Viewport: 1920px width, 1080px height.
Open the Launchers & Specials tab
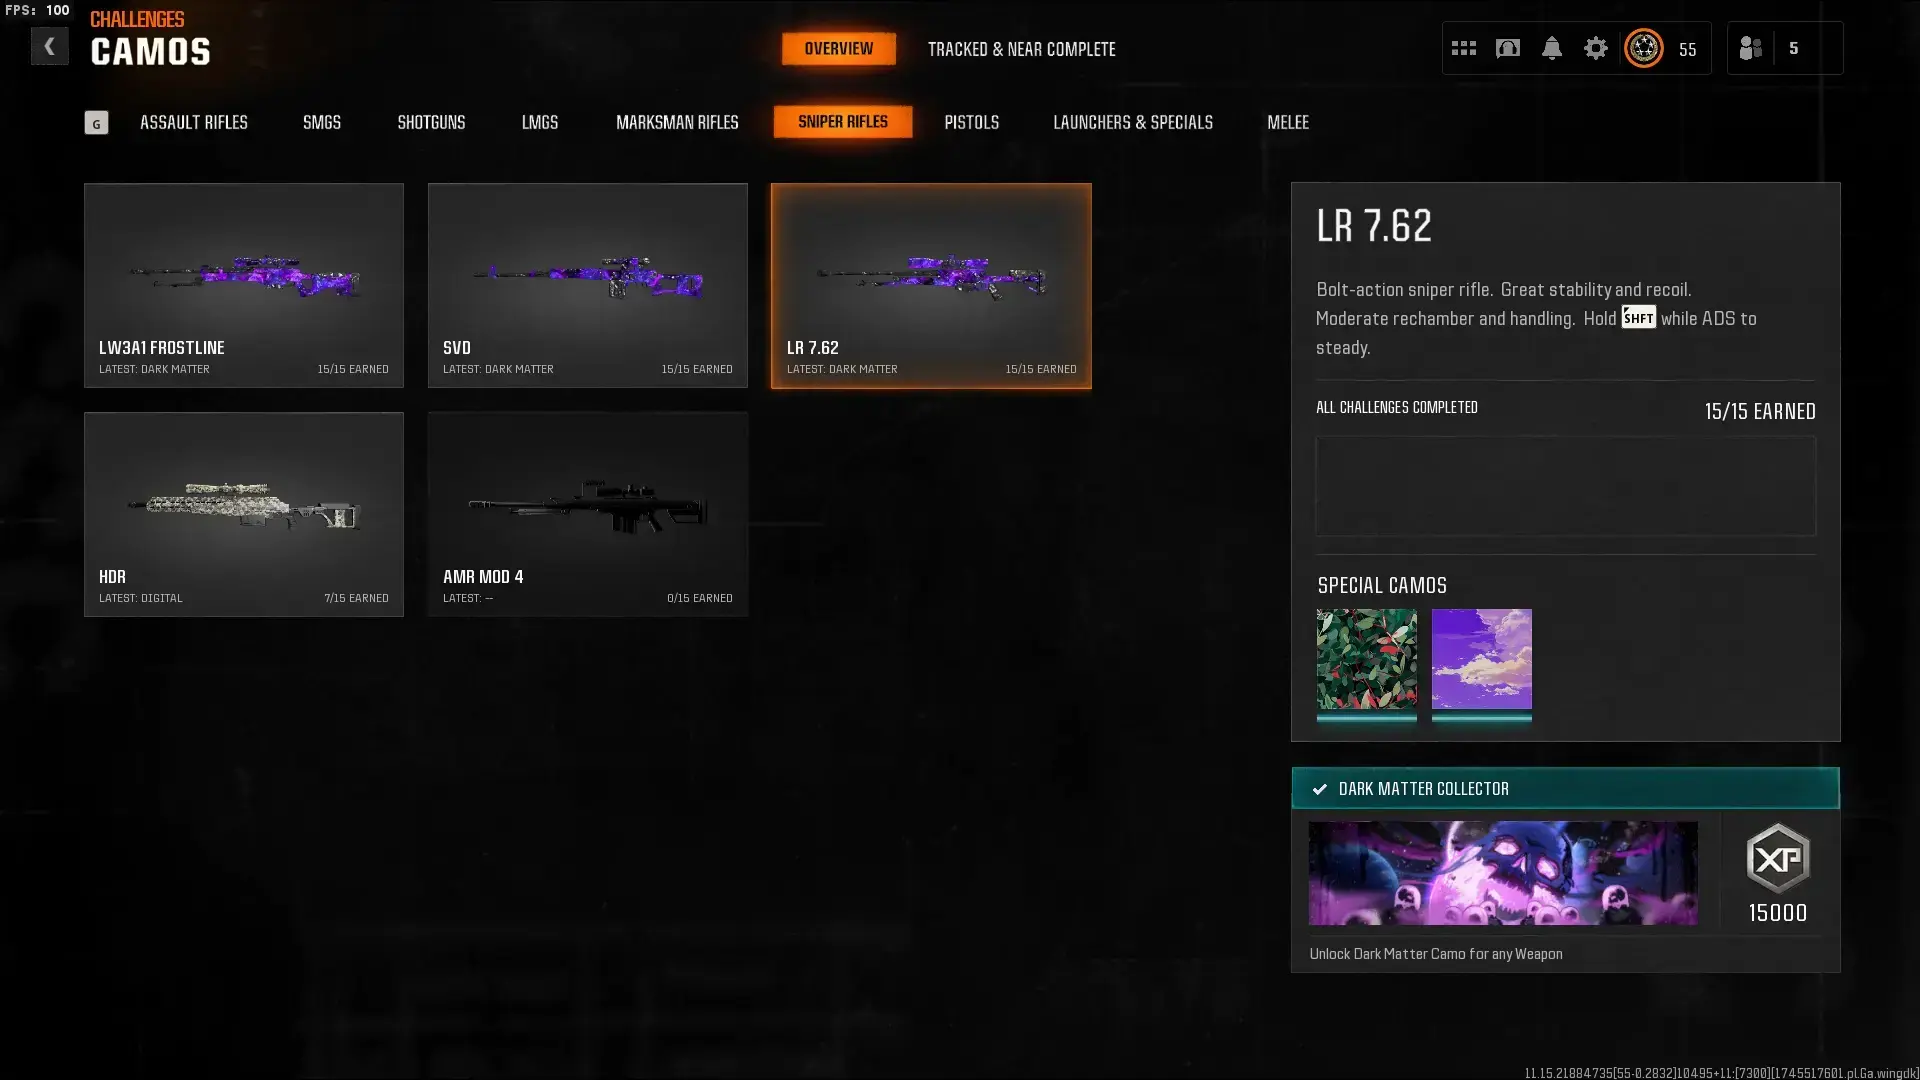[x=1133, y=122]
